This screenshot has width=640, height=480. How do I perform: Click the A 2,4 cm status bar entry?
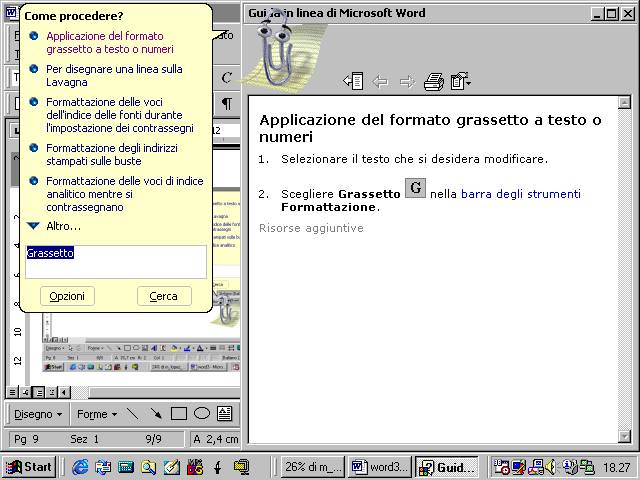215,439
